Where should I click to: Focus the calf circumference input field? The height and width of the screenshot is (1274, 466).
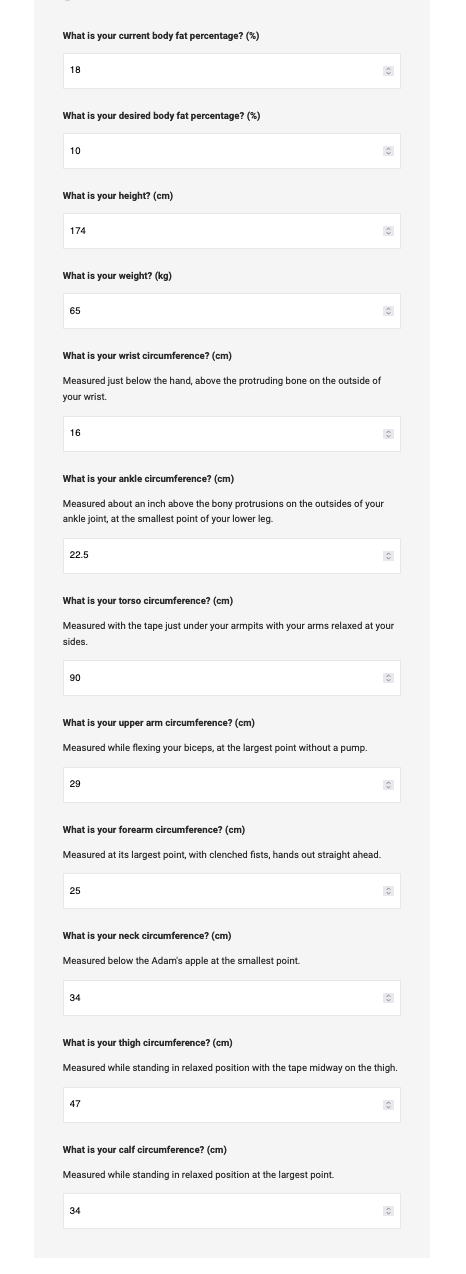coord(231,1211)
